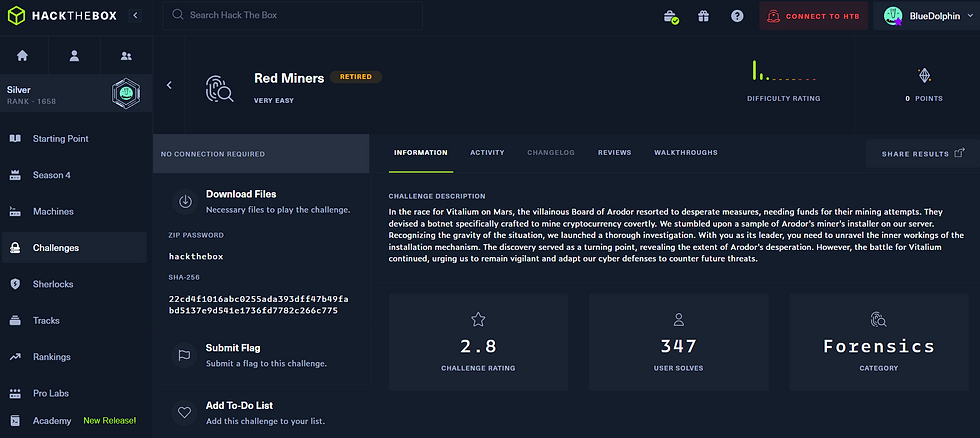The image size is (980, 438).
Task: Click the New Release! label
Action: click(109, 421)
